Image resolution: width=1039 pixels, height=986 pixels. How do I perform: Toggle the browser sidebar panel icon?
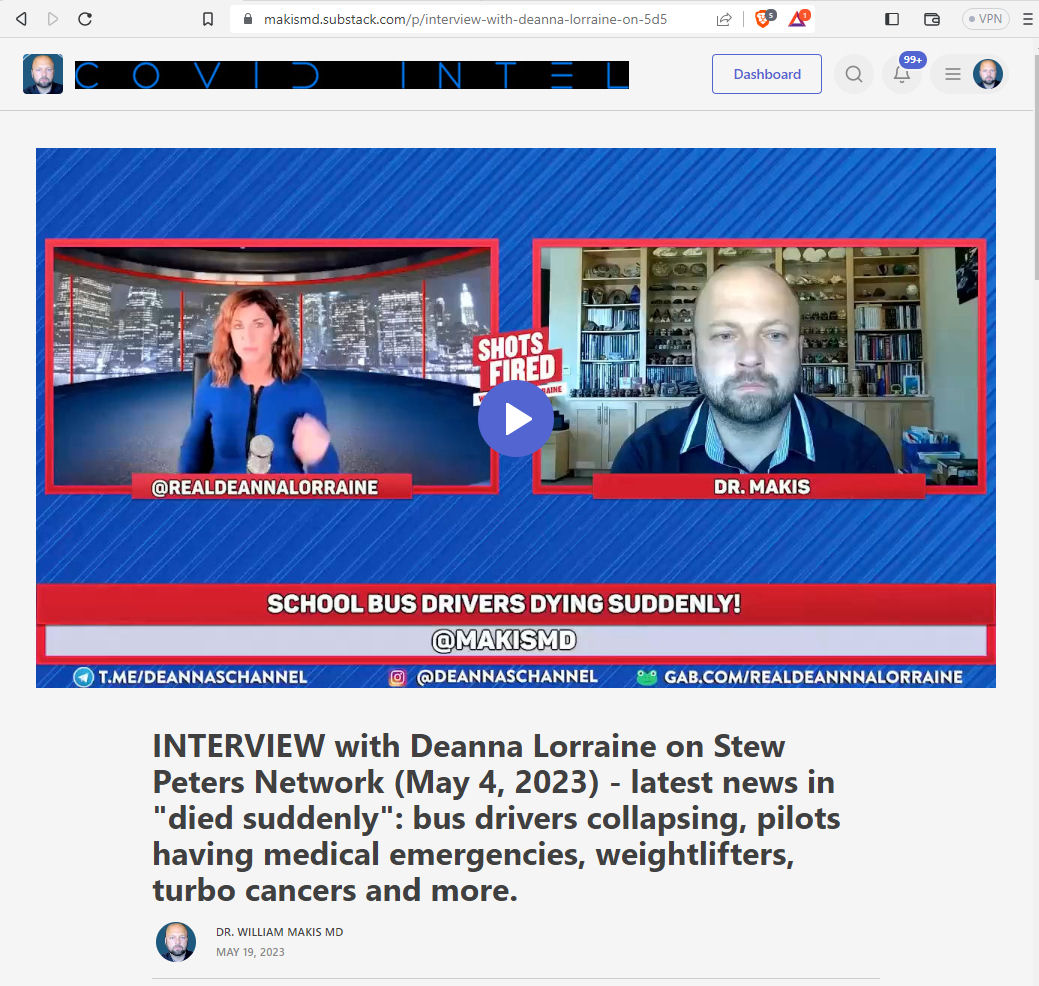click(892, 19)
